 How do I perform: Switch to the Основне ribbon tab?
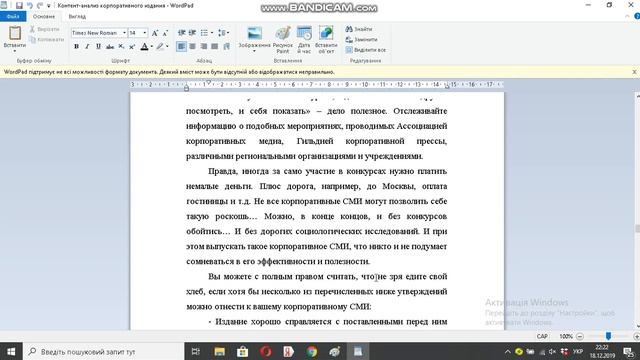44,16
